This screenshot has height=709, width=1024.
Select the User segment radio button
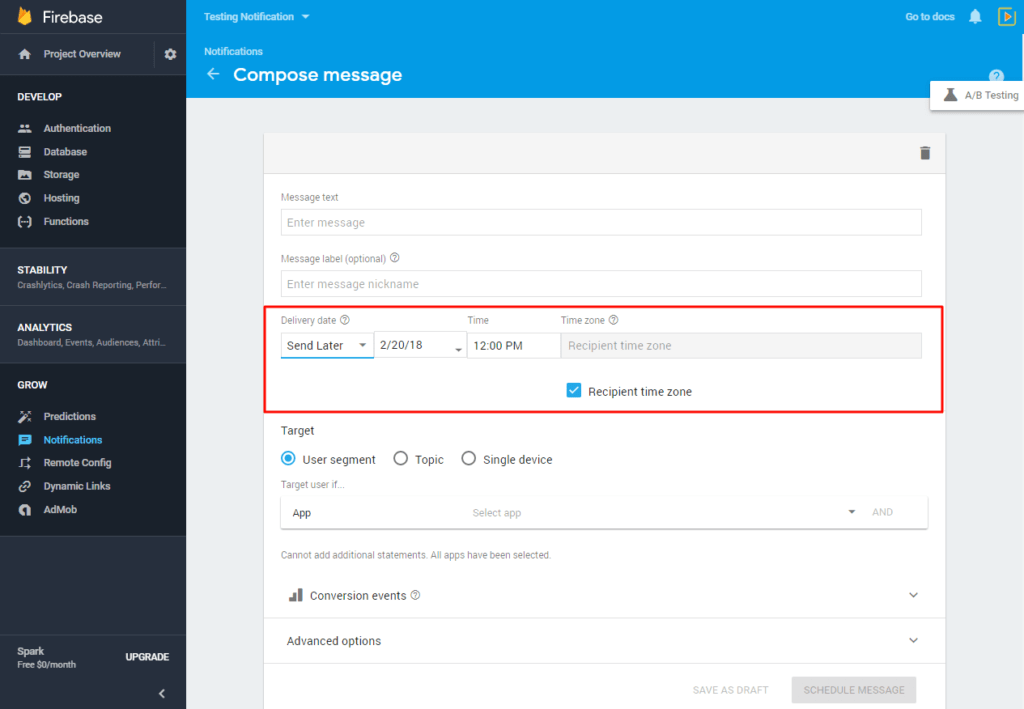288,458
